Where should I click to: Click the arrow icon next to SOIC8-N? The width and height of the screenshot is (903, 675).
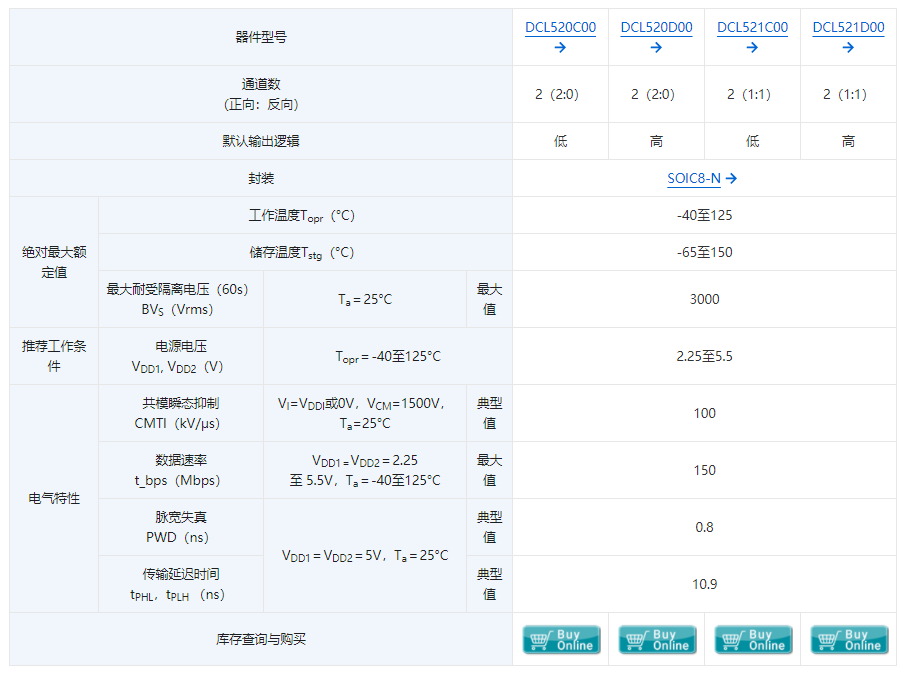[731, 178]
